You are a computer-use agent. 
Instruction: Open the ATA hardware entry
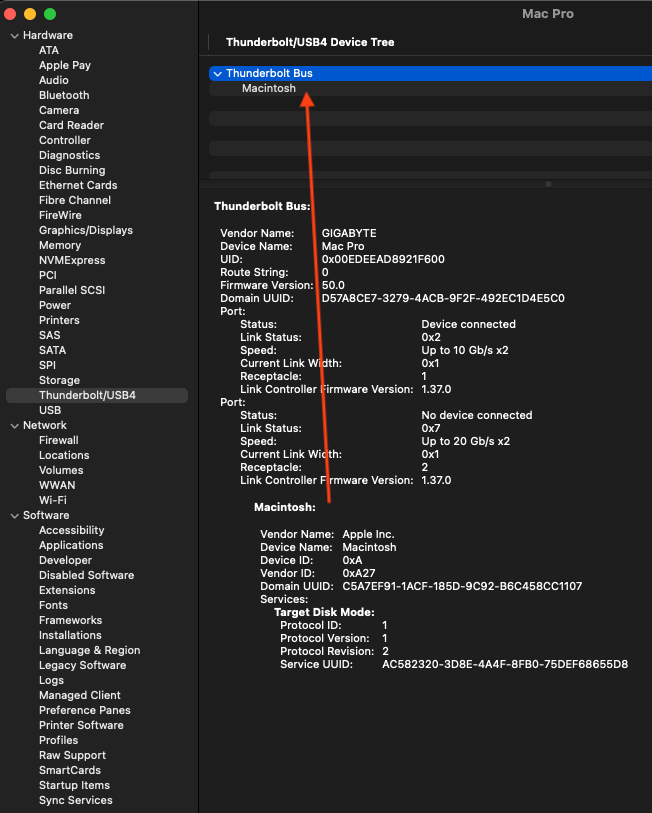click(49, 50)
